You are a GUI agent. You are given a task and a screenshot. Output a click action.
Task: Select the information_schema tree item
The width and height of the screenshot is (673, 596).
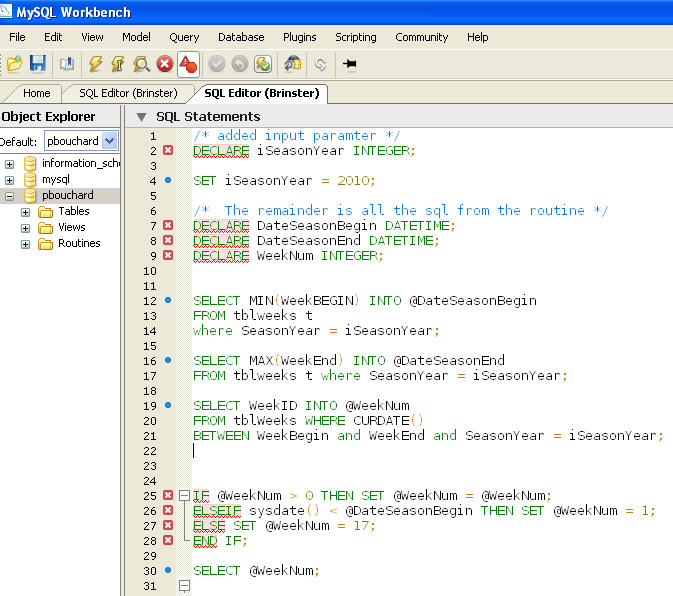point(81,163)
